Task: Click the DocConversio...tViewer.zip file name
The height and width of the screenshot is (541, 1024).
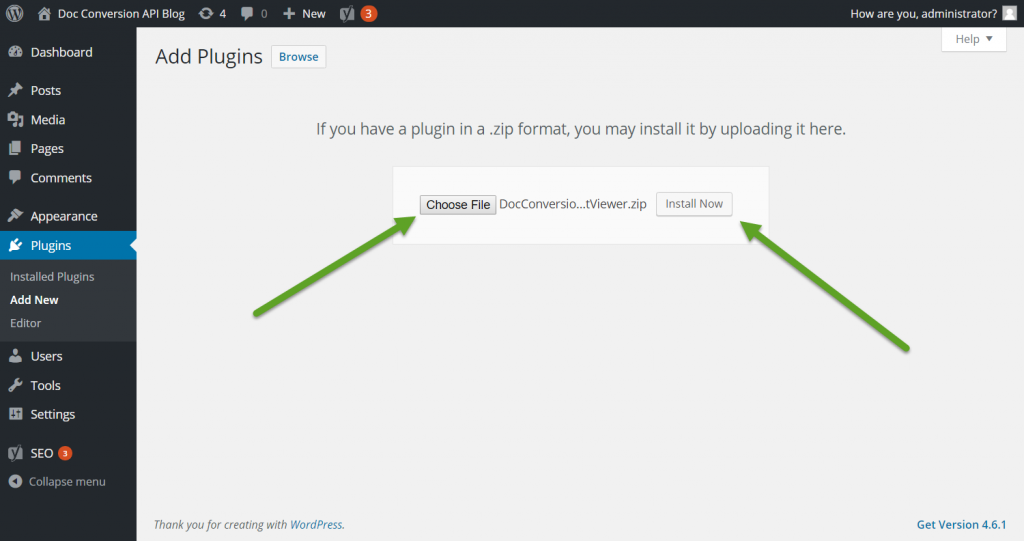Action: coord(573,204)
